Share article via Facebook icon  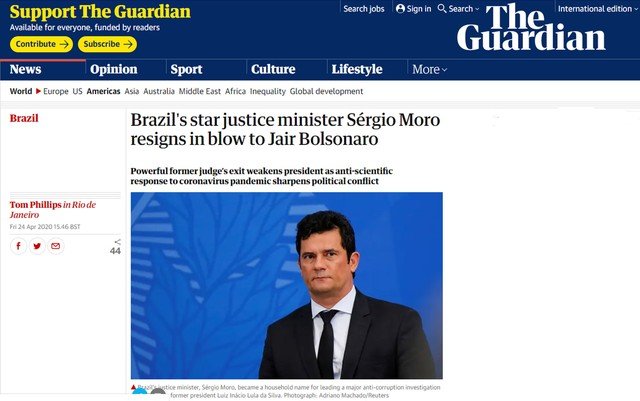(x=18, y=246)
